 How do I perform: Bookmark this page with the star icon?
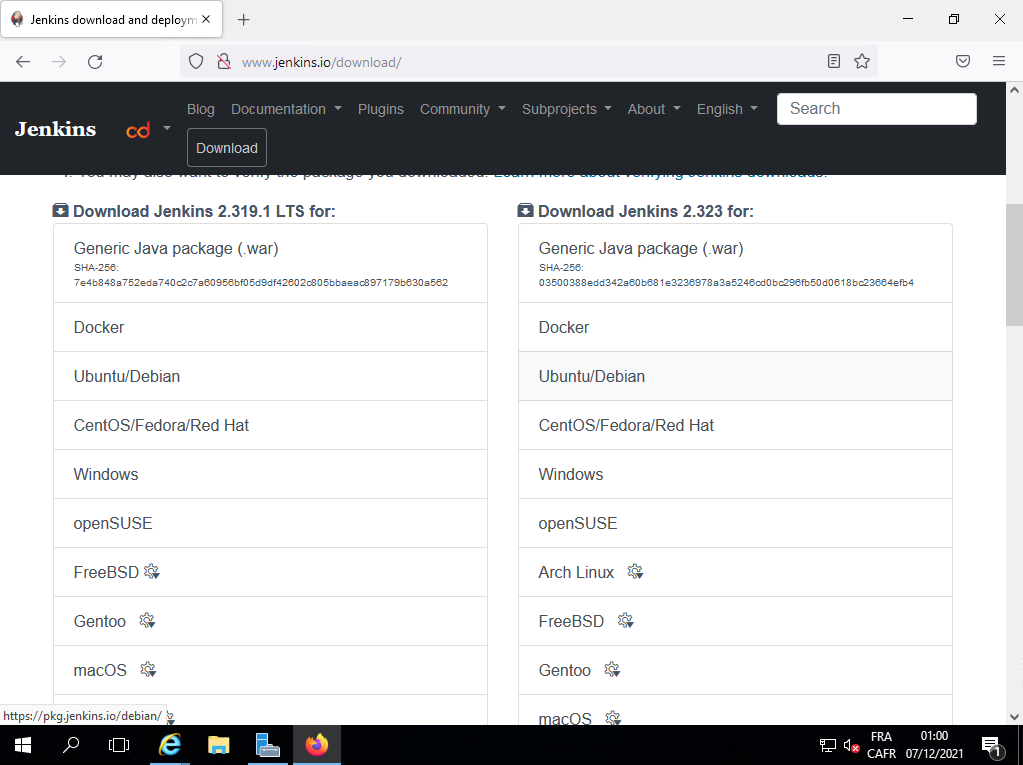tap(862, 62)
